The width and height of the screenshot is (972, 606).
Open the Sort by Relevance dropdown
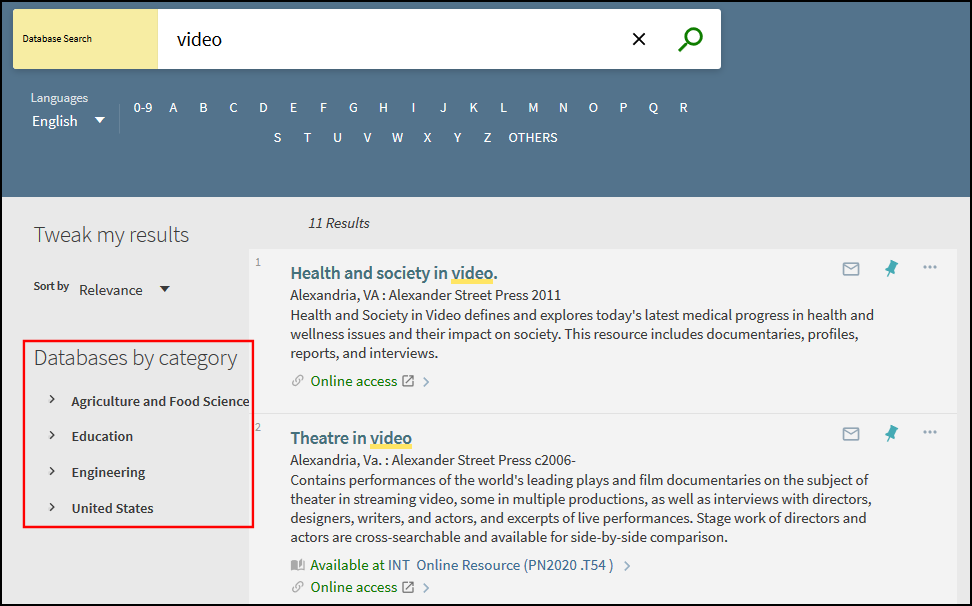125,289
